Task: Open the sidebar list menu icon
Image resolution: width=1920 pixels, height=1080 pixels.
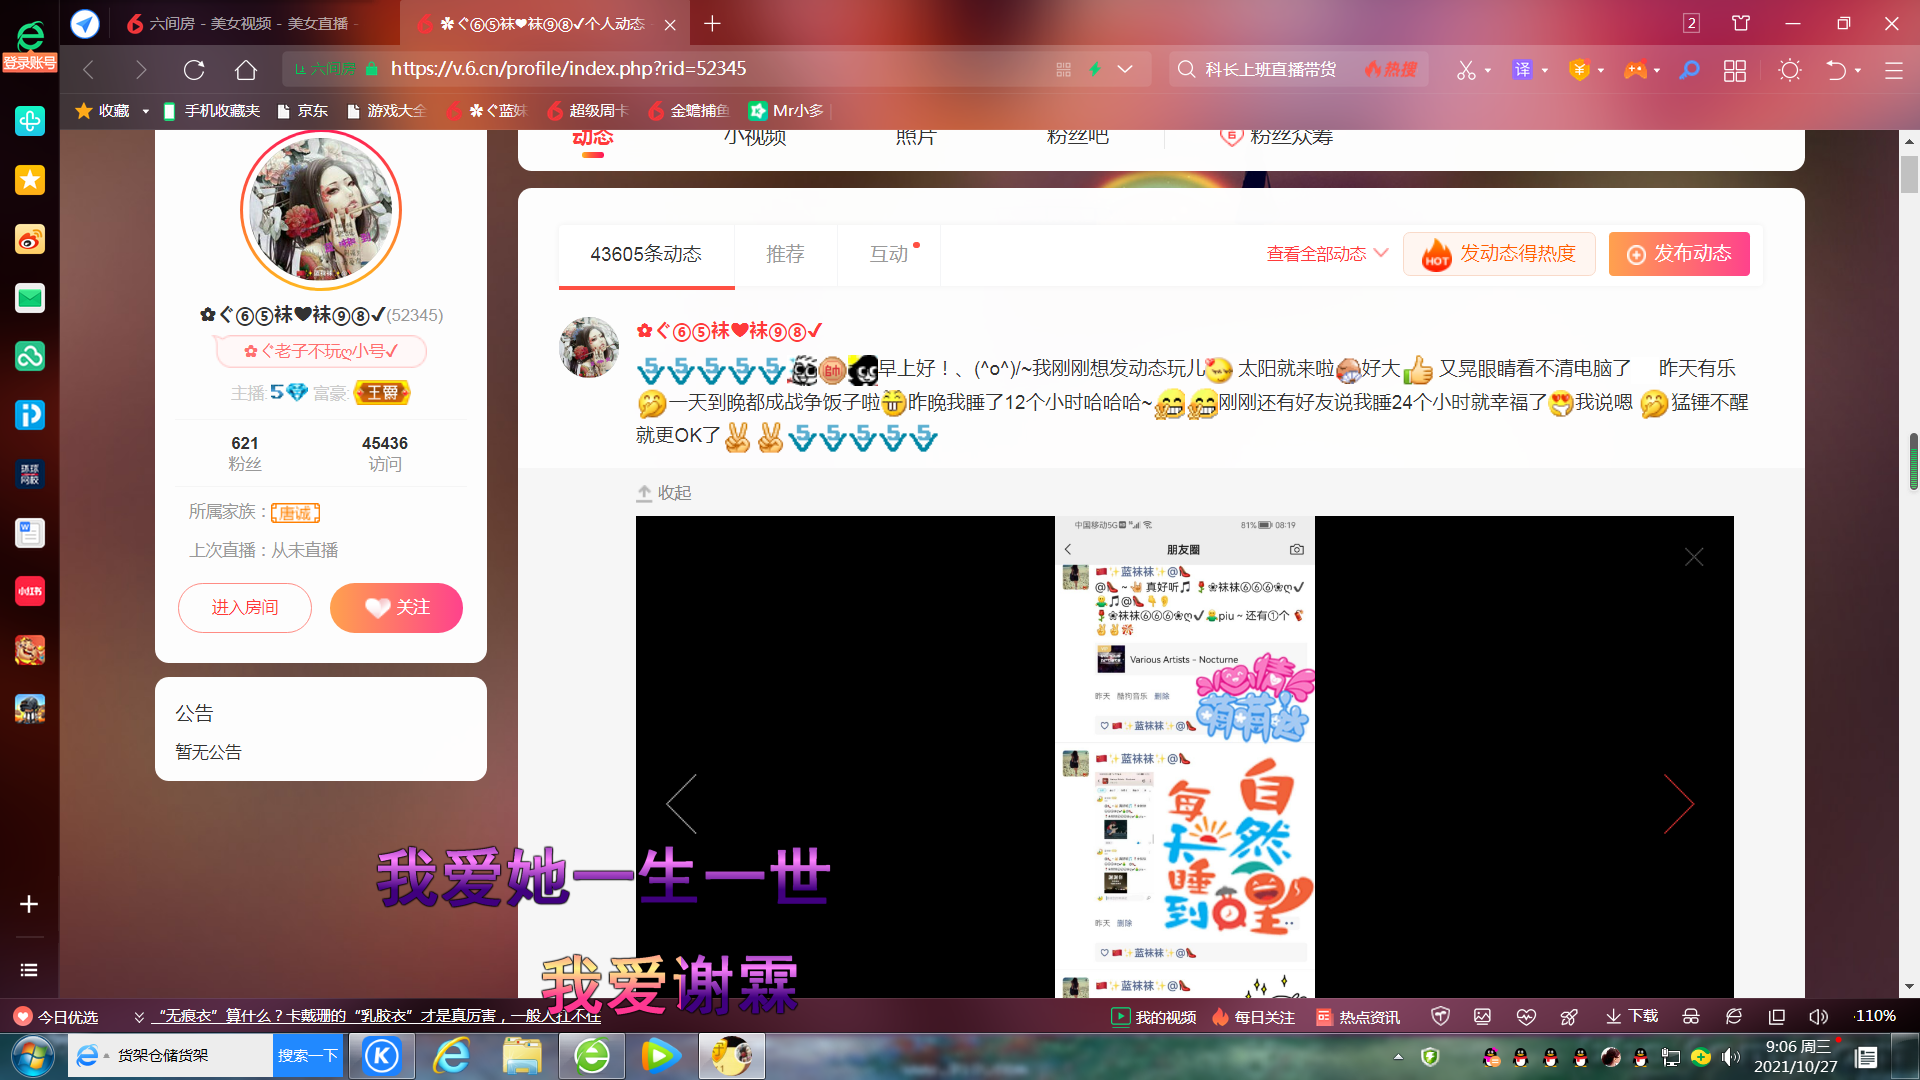Action: 29,970
